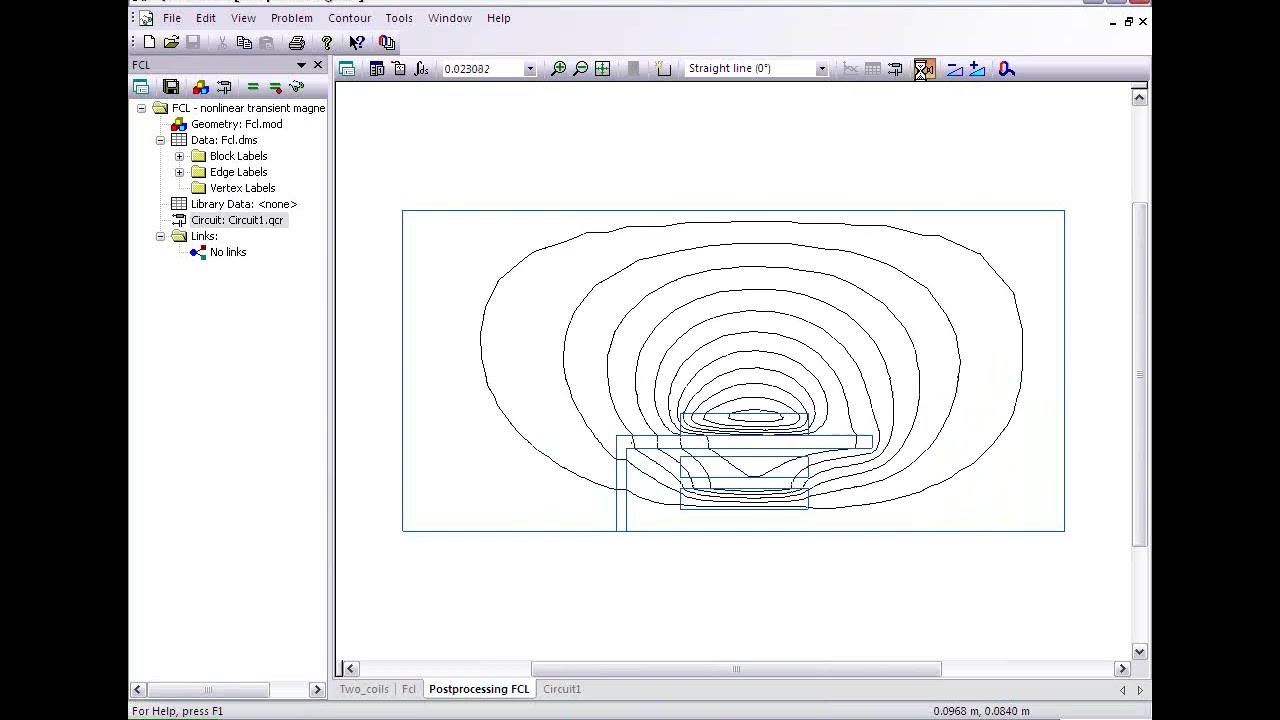Click the View results icon in FCL panel
This screenshot has height=720, width=1280.
coord(297,87)
